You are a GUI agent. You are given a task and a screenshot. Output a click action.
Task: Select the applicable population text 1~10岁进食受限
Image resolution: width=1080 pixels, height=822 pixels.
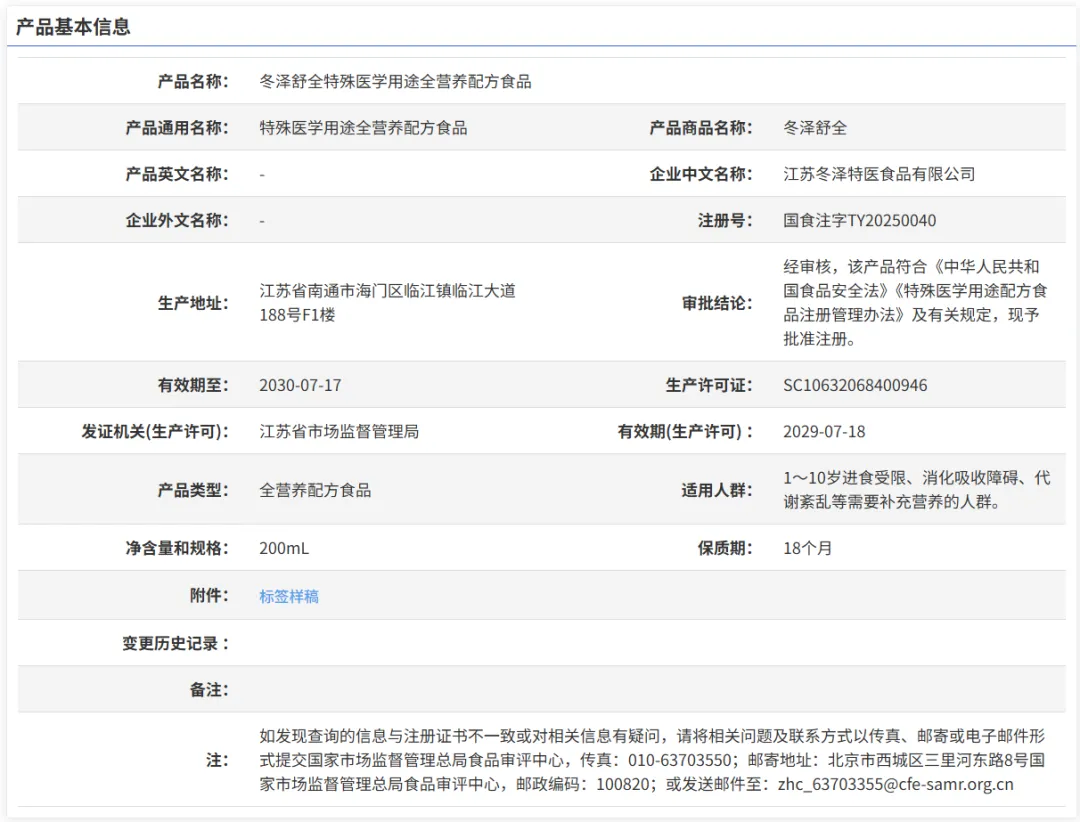845,477
